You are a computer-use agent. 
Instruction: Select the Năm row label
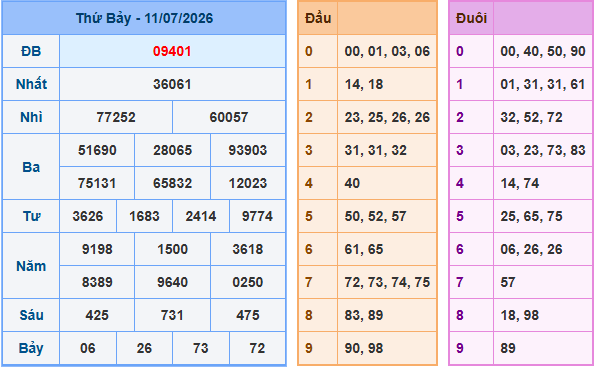click(x=31, y=266)
